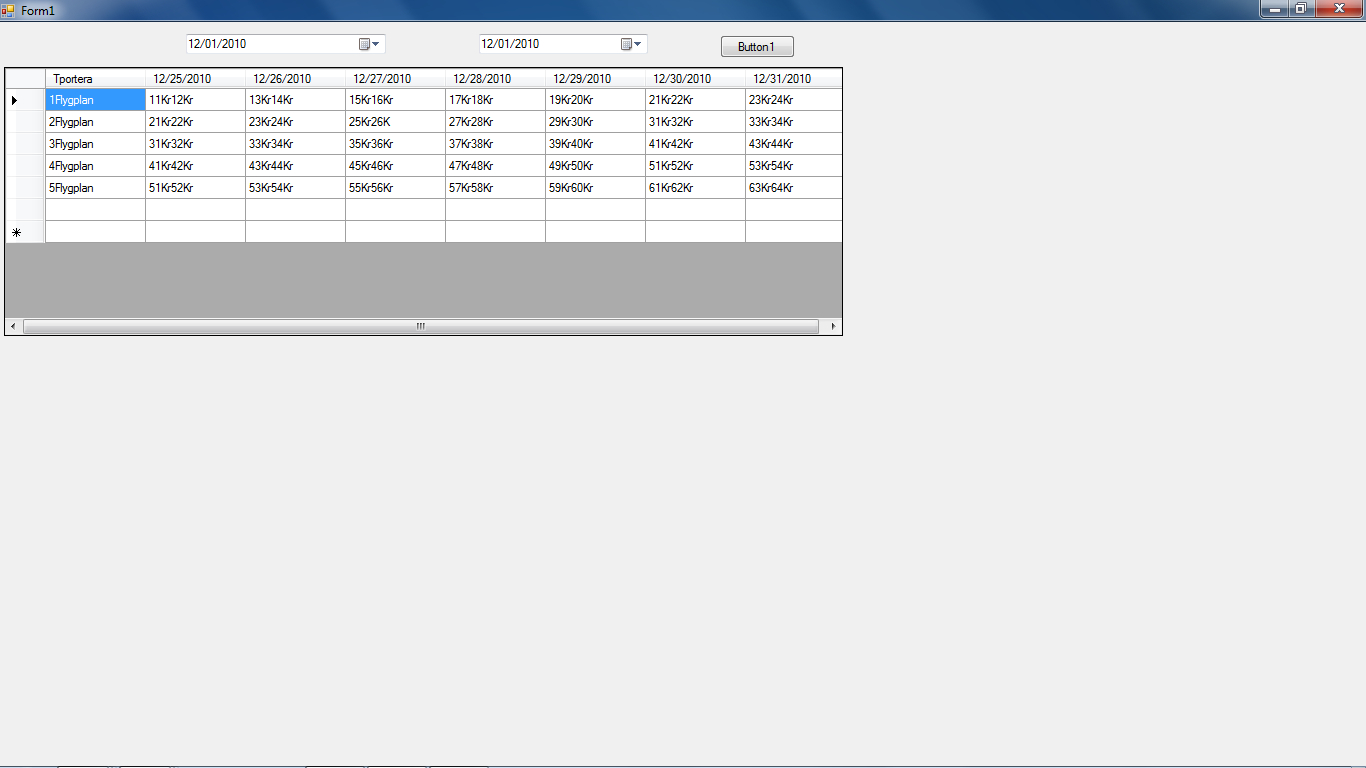This screenshot has width=1366, height=768.
Task: Expand the second date picker dropdown arrow
Action: click(640, 43)
